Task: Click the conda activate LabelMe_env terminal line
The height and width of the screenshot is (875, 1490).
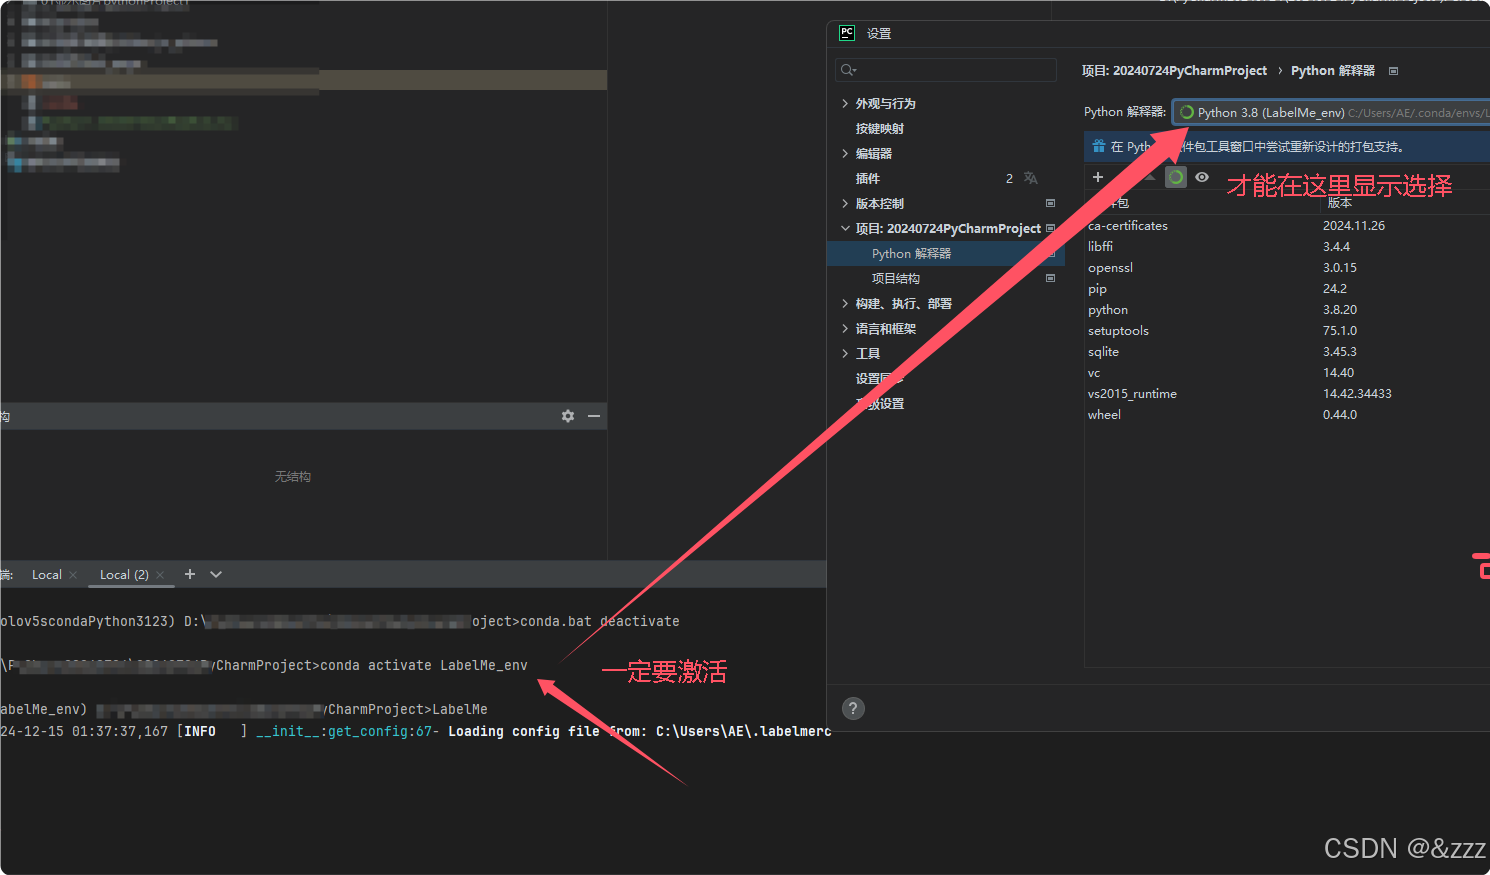Action: click(x=423, y=665)
